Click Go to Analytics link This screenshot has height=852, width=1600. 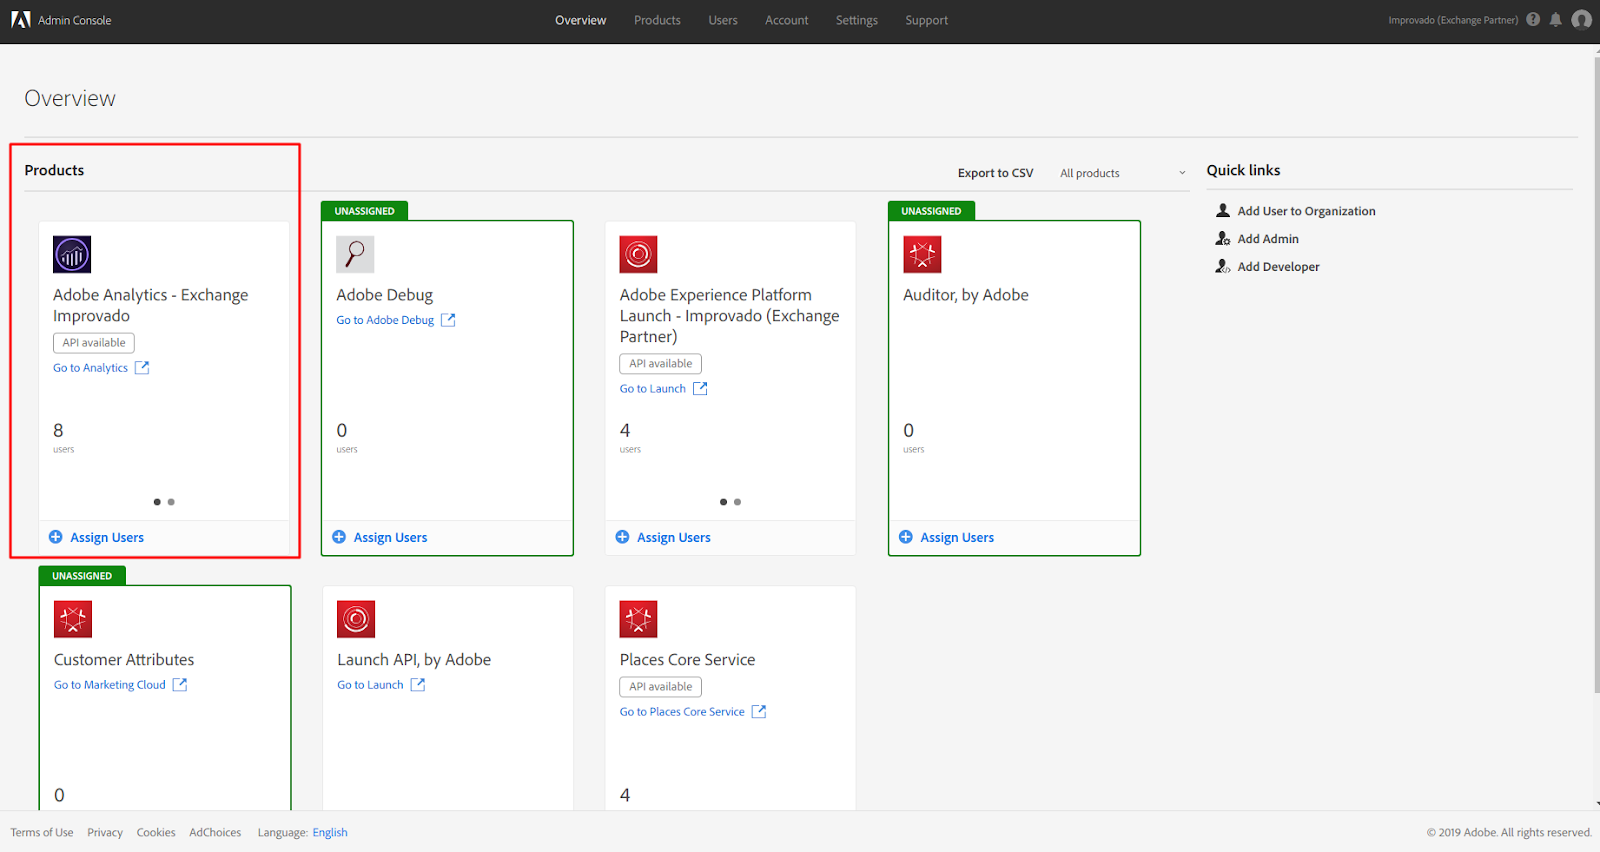91,368
